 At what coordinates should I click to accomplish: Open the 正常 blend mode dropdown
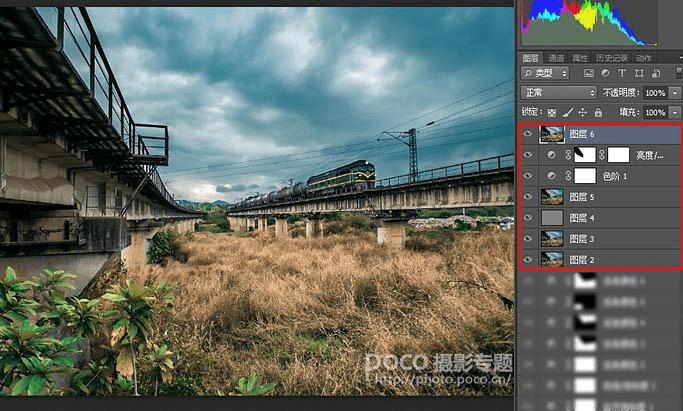(558, 93)
